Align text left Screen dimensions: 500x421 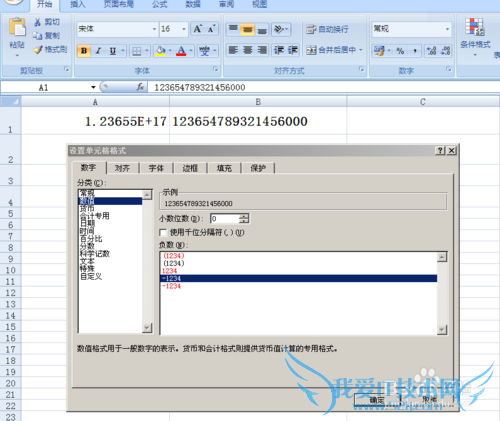tap(233, 50)
